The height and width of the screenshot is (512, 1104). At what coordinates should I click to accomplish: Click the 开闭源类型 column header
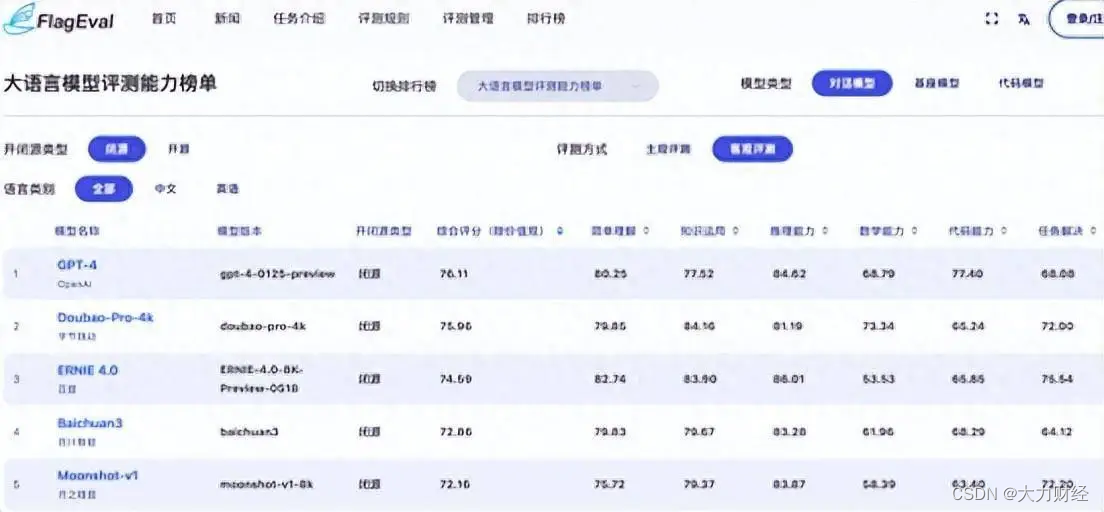(384, 231)
